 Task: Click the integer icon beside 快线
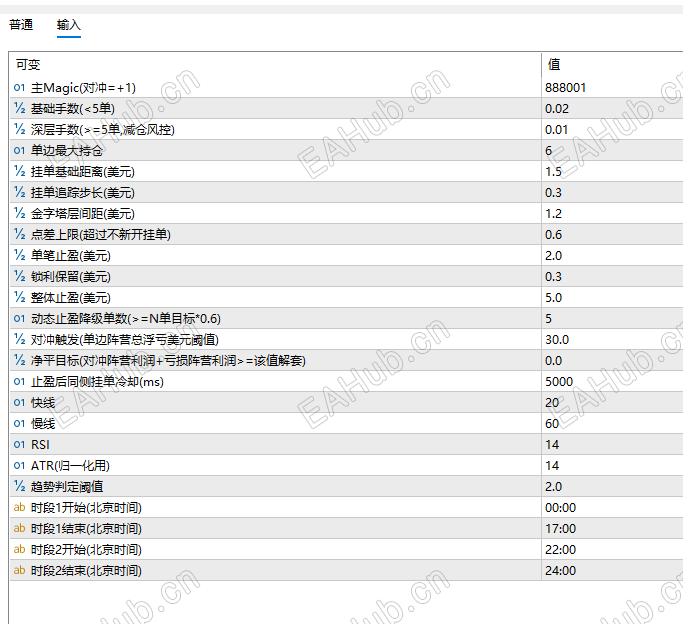(x=20, y=402)
